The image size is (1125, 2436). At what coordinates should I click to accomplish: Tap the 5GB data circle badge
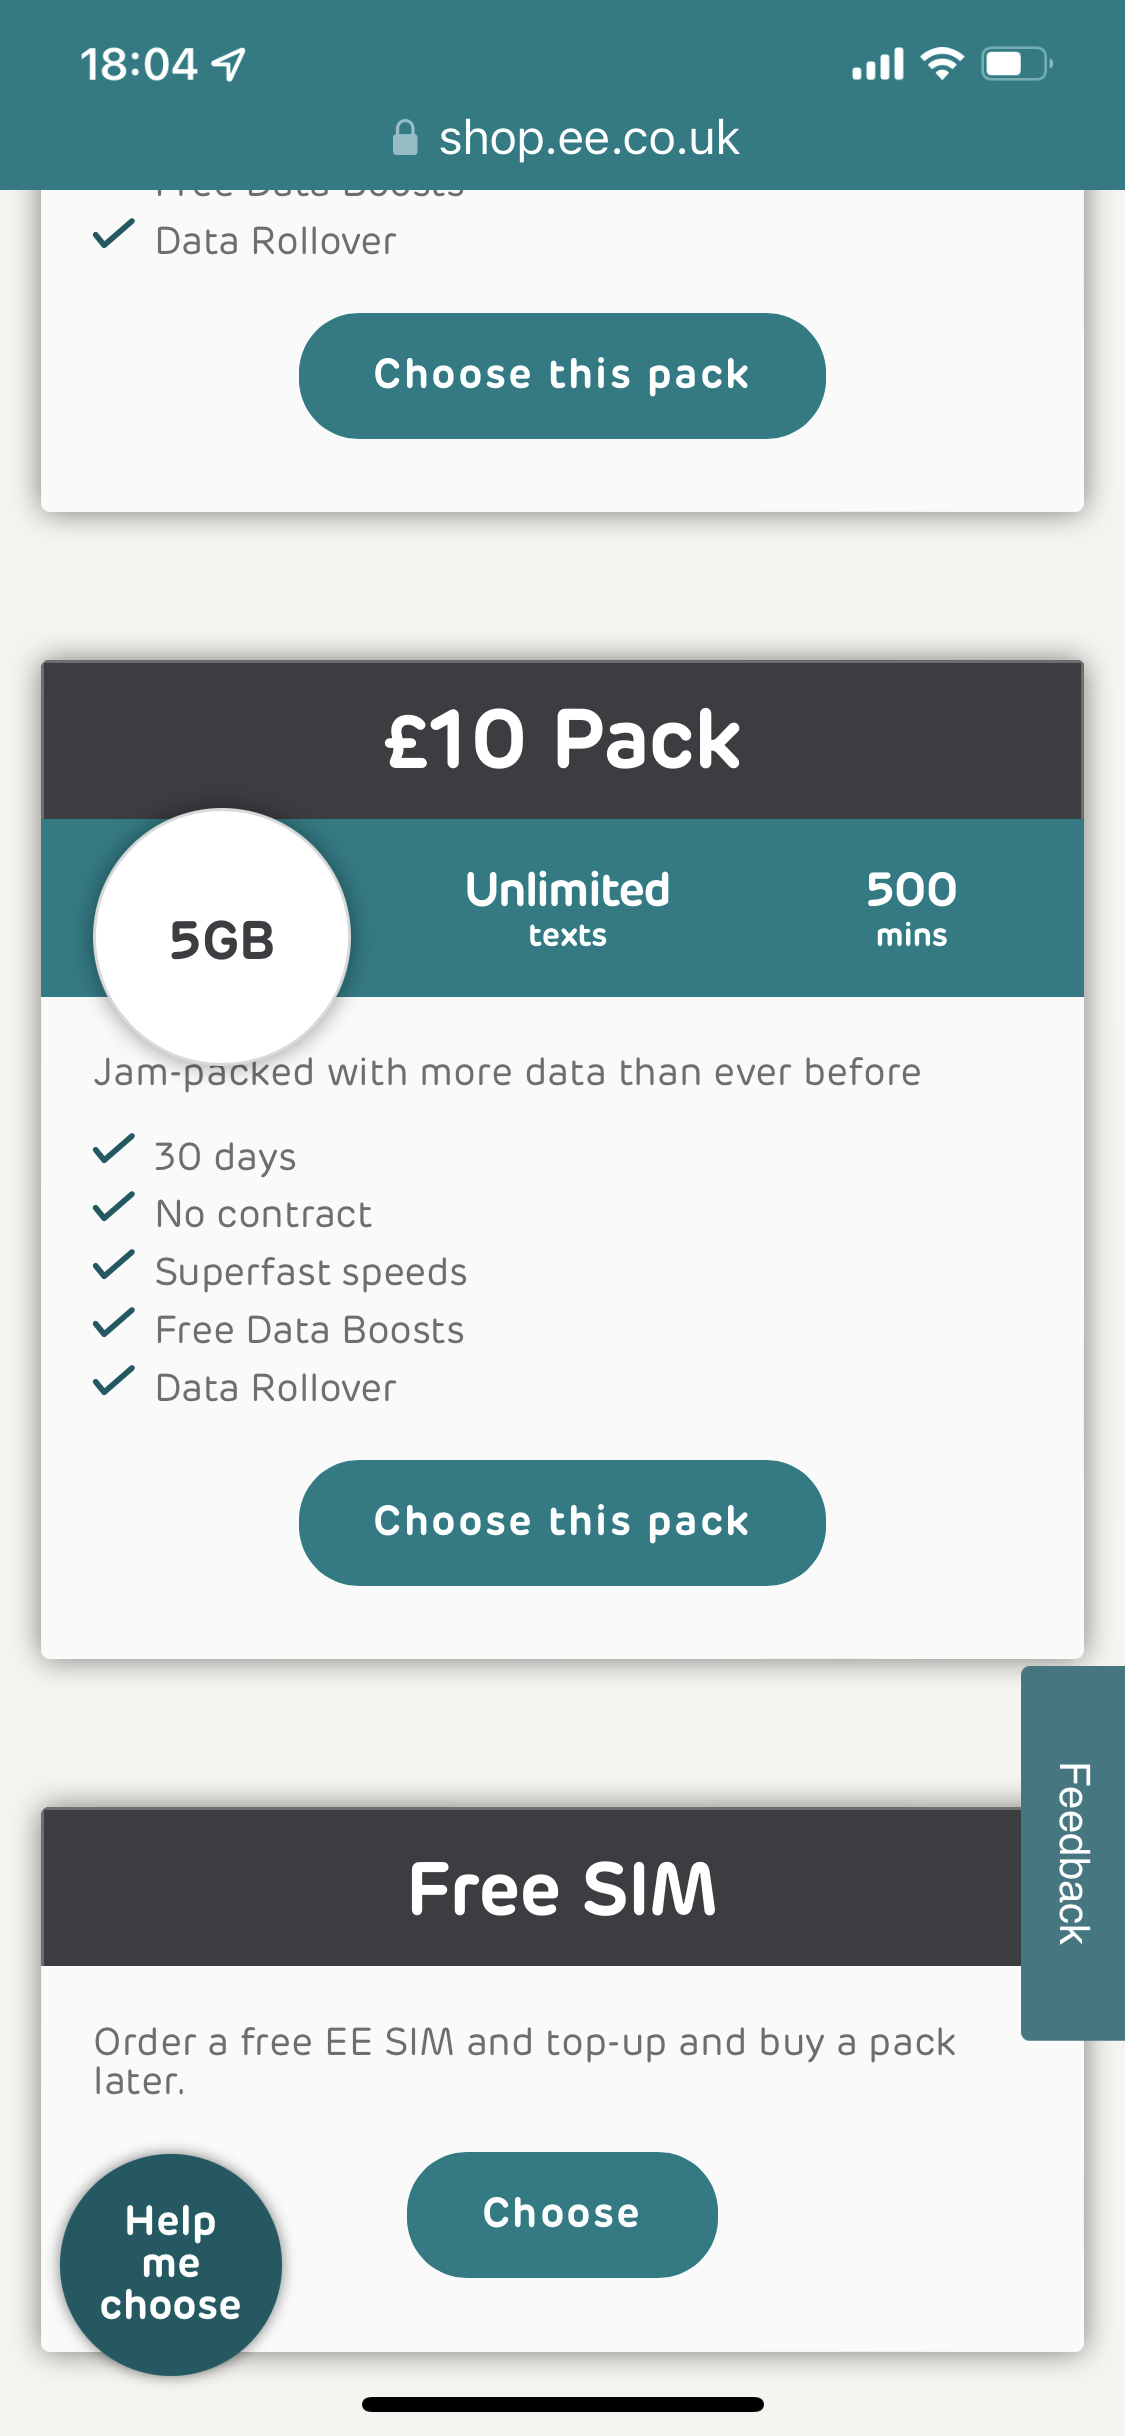tap(219, 935)
